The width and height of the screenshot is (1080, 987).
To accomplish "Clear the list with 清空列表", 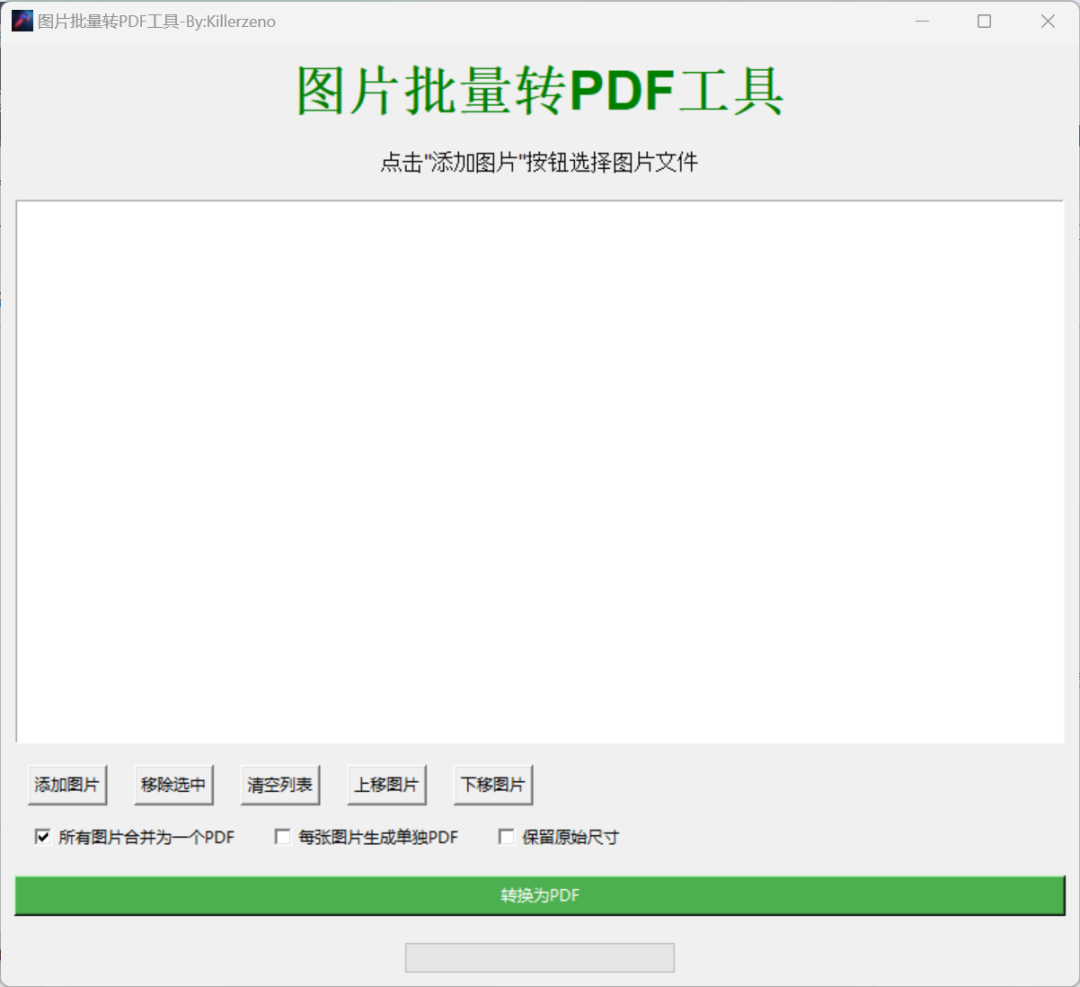I will (280, 785).
